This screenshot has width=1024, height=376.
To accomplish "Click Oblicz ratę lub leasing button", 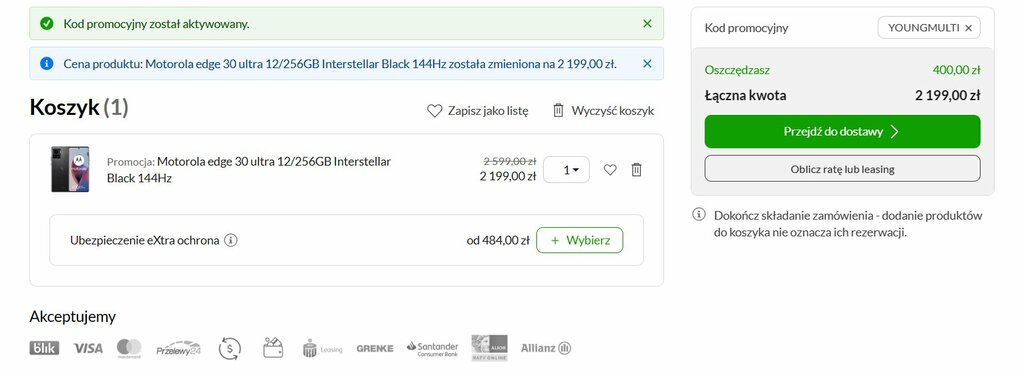I will point(842,169).
